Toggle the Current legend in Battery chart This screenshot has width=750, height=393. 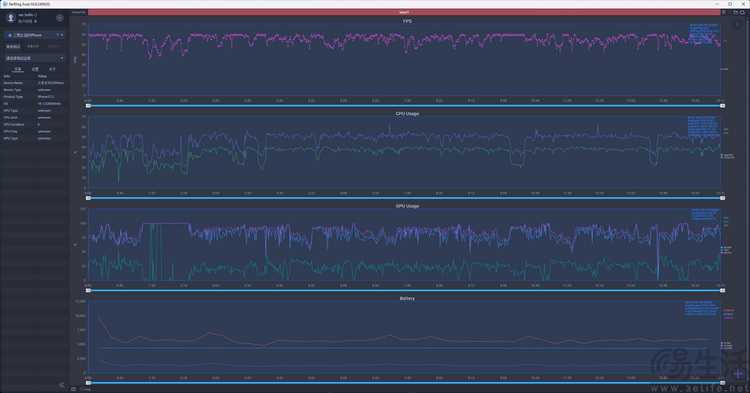[x=727, y=348]
